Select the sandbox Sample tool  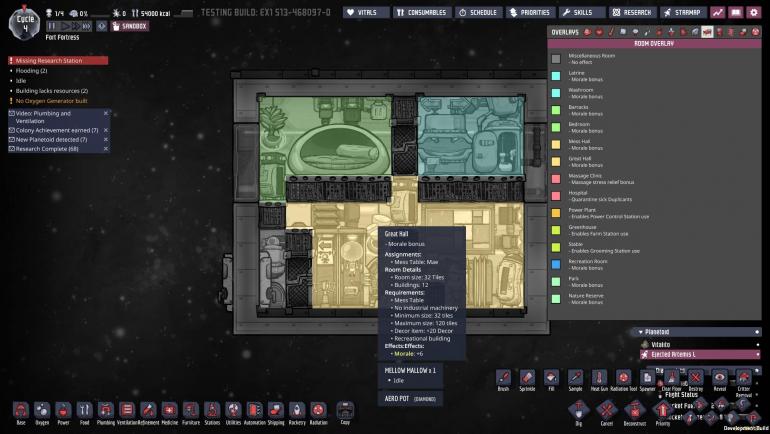[x=575, y=380]
